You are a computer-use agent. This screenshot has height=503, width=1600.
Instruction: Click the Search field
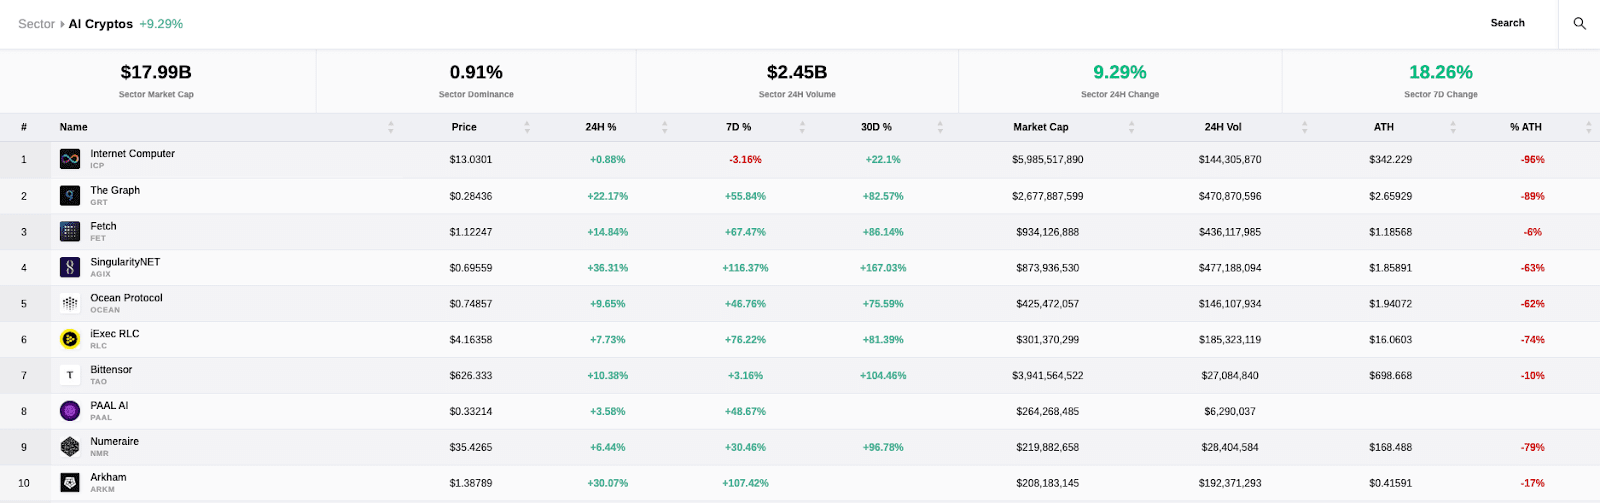(1507, 23)
